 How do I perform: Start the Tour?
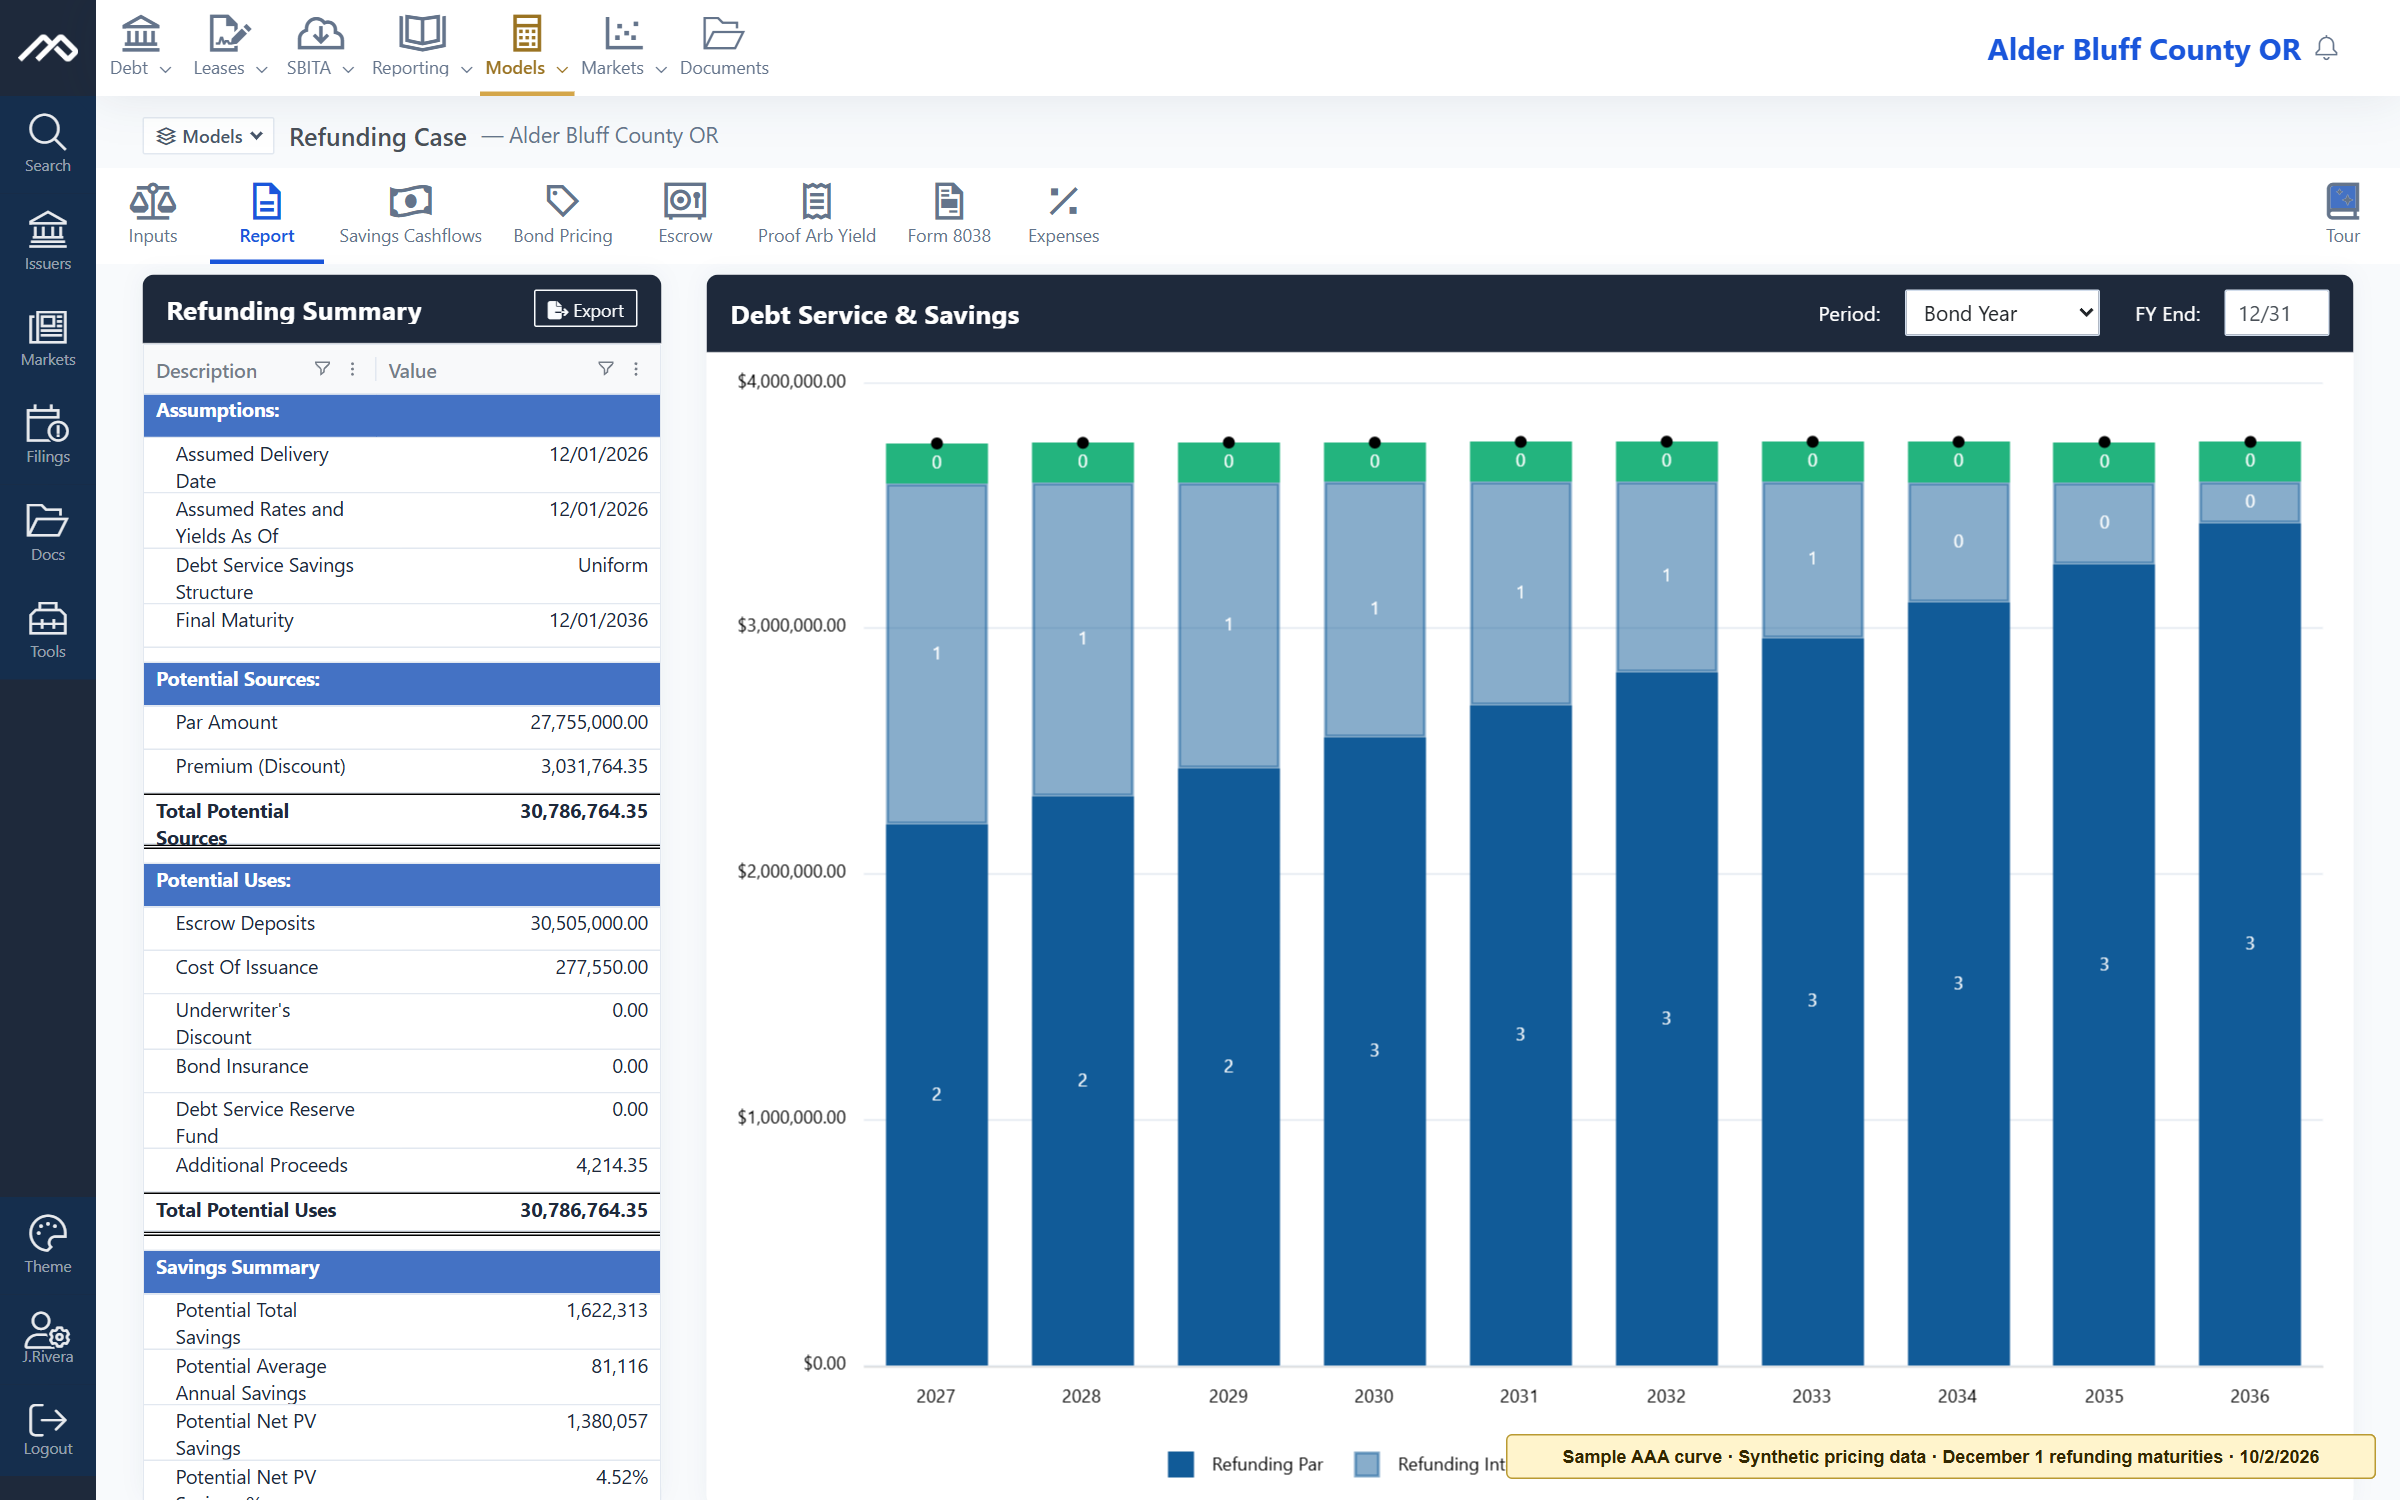(2342, 213)
